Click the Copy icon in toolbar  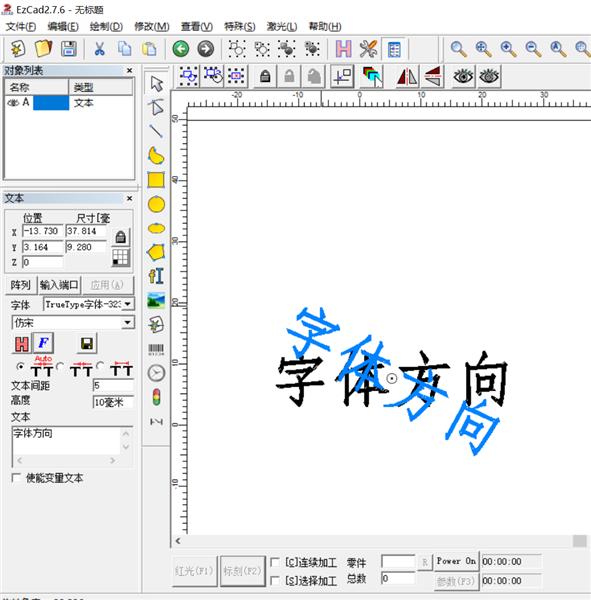coord(124,49)
